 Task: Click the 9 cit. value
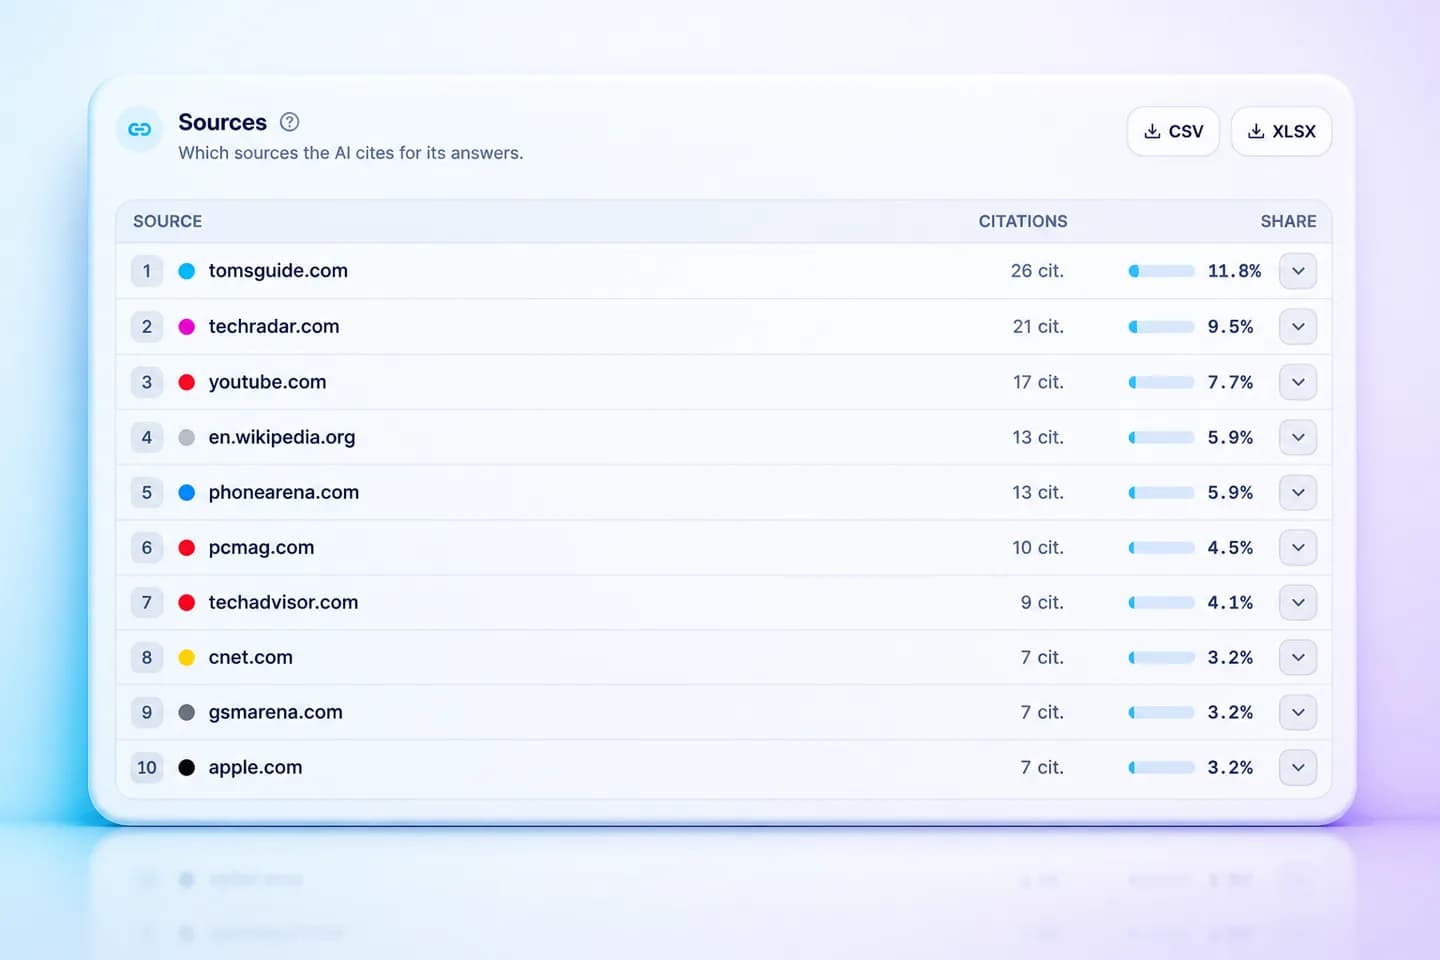1042,602
